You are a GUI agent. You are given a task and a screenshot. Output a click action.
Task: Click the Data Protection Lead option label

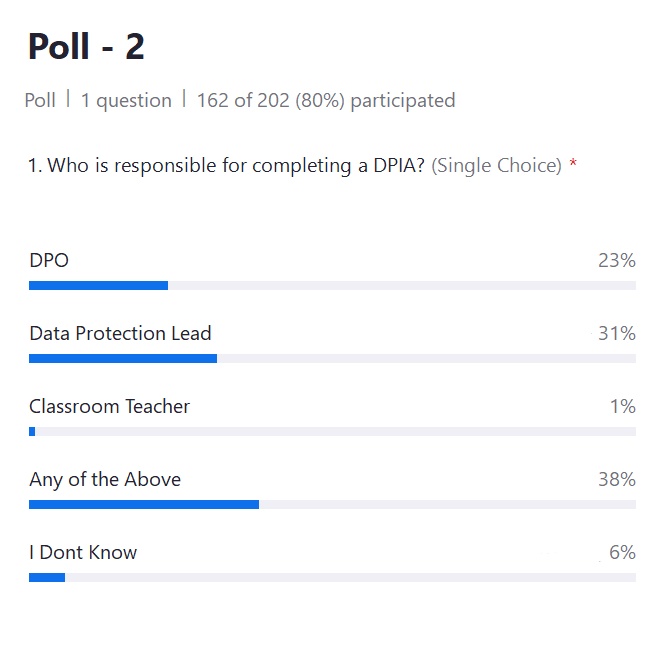pyautogui.click(x=120, y=333)
